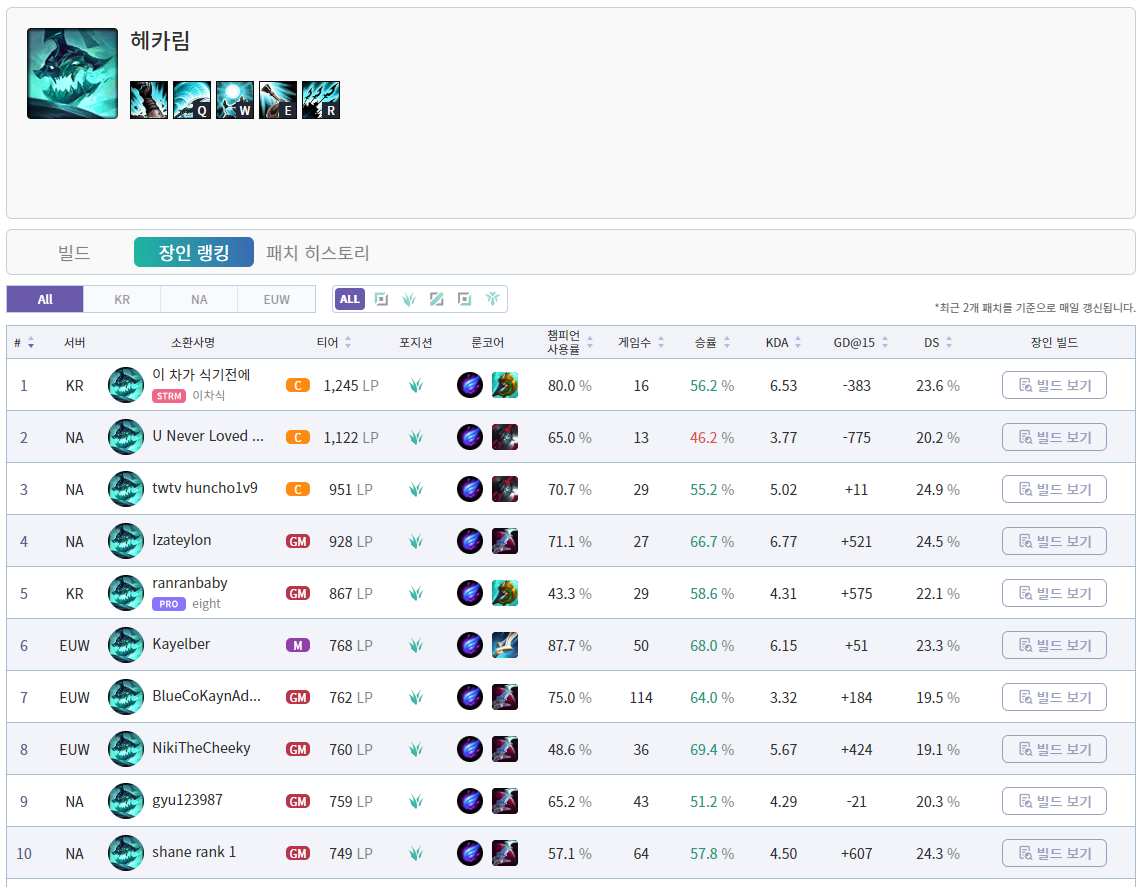Filter by top lane position icon
The width and height of the screenshot is (1144, 887).
point(381,299)
